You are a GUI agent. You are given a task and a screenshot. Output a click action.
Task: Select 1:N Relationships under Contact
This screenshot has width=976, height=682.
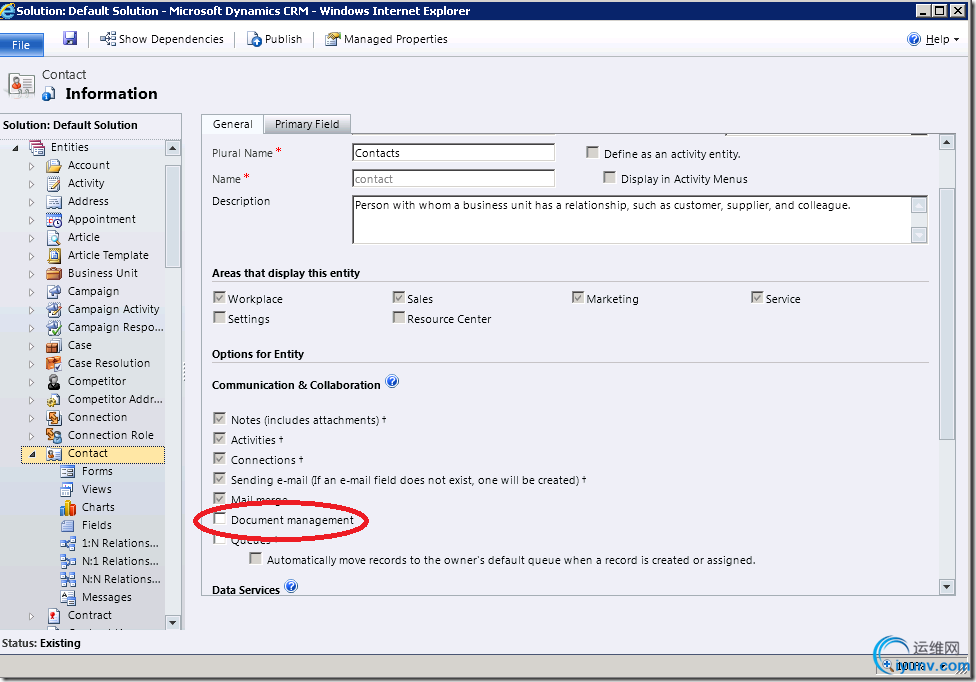[x=120, y=543]
